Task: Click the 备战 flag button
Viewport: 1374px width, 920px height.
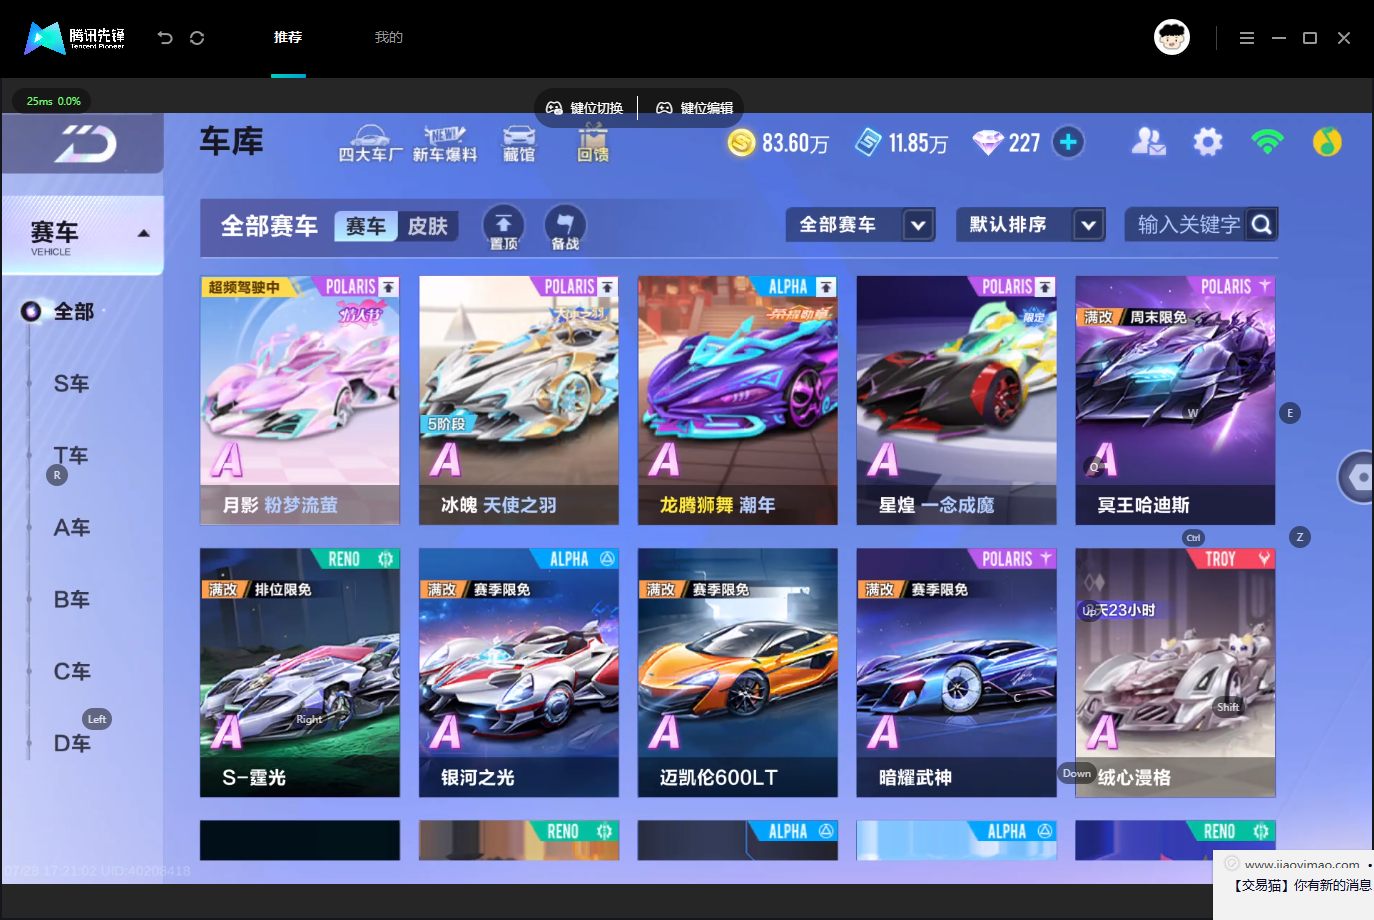Action: pyautogui.click(x=565, y=227)
